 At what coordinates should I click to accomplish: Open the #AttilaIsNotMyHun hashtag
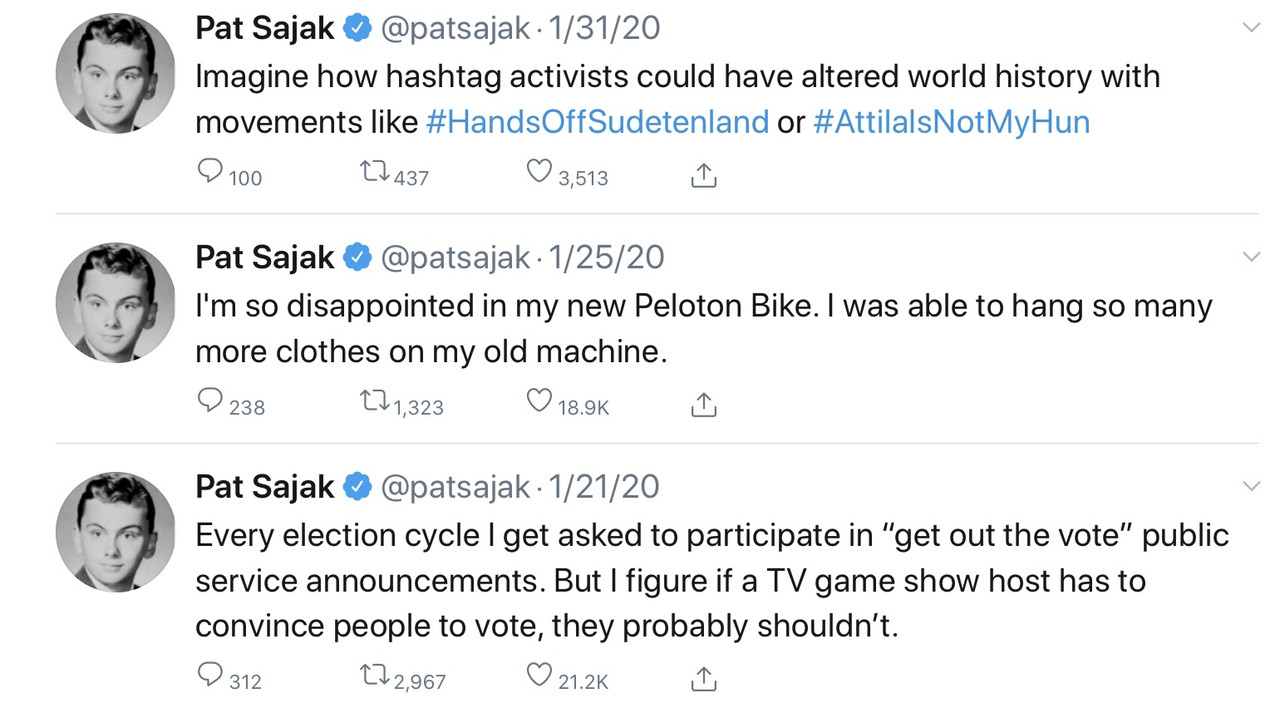point(951,122)
